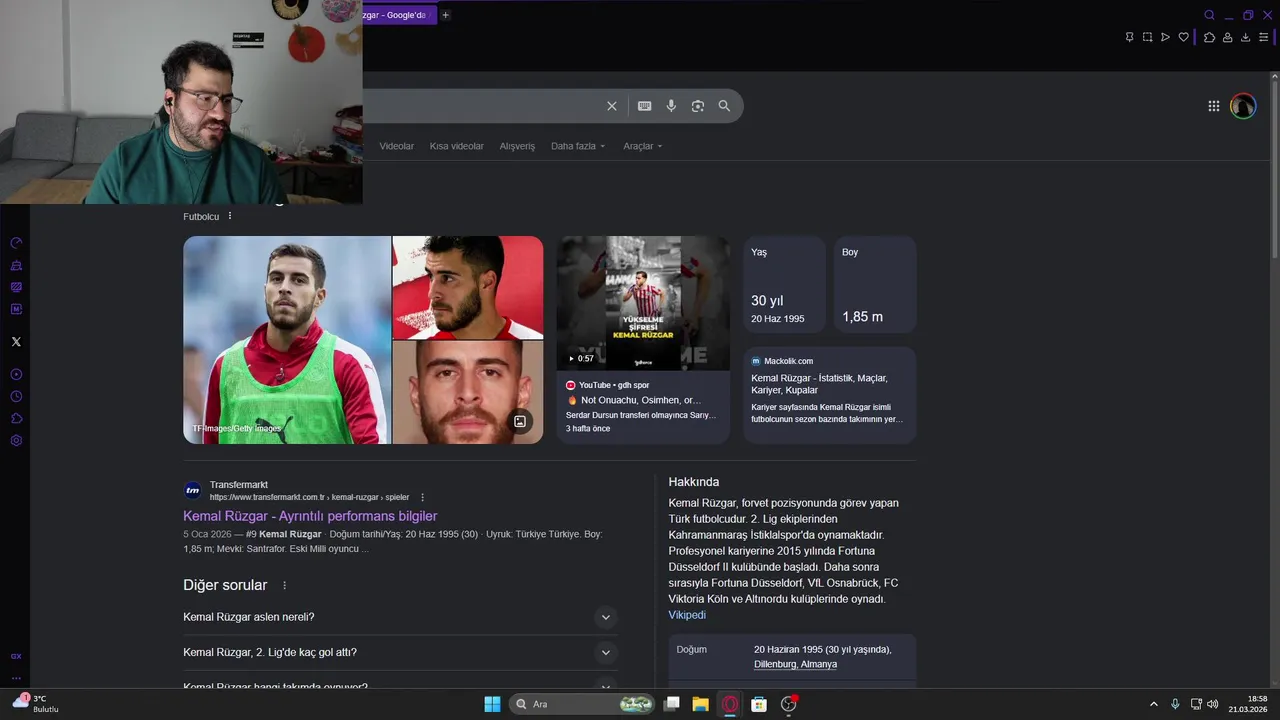Open large photo in green training bib

pyautogui.click(x=286, y=340)
